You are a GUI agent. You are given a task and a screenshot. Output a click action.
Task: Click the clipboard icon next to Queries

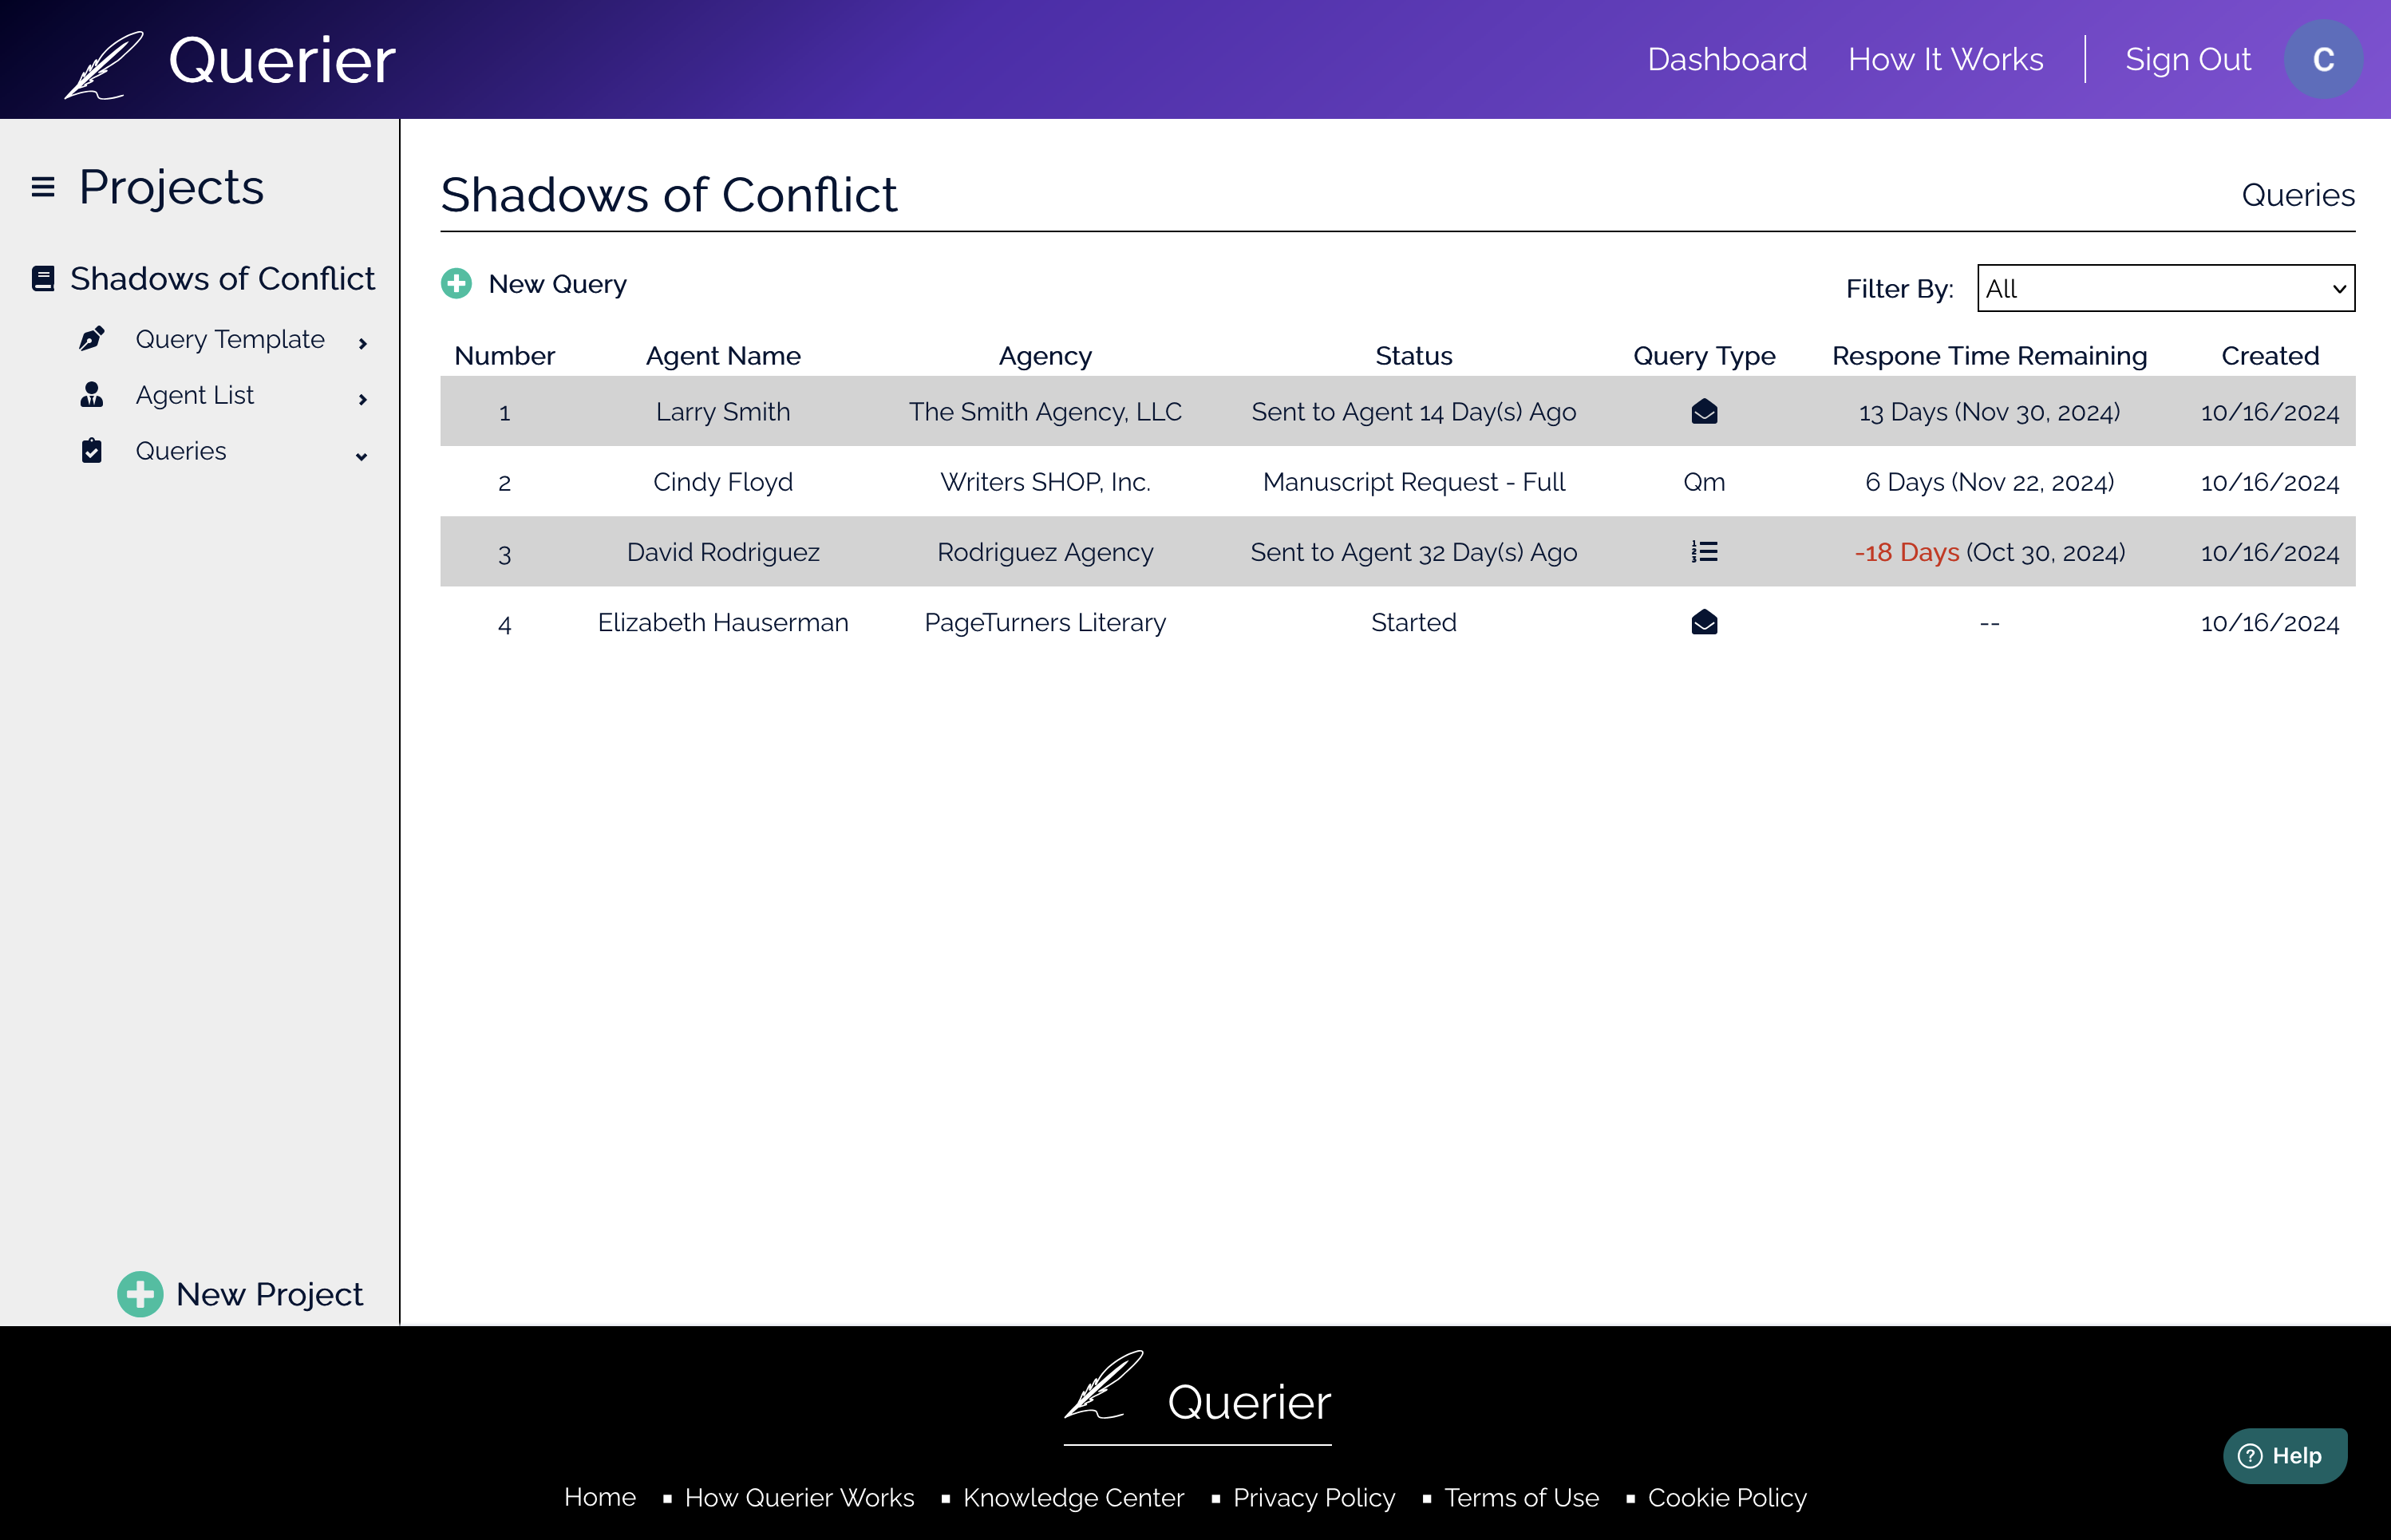92,451
